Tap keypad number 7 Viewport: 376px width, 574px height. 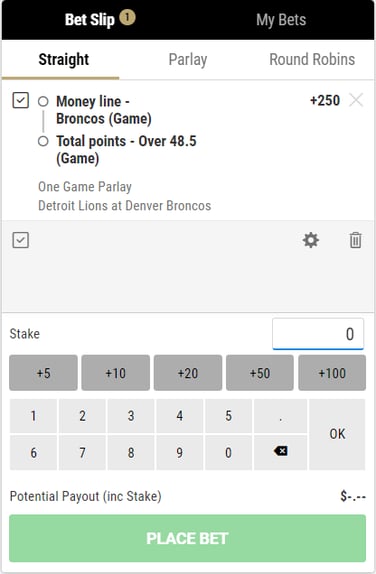pyautogui.click(x=82, y=452)
